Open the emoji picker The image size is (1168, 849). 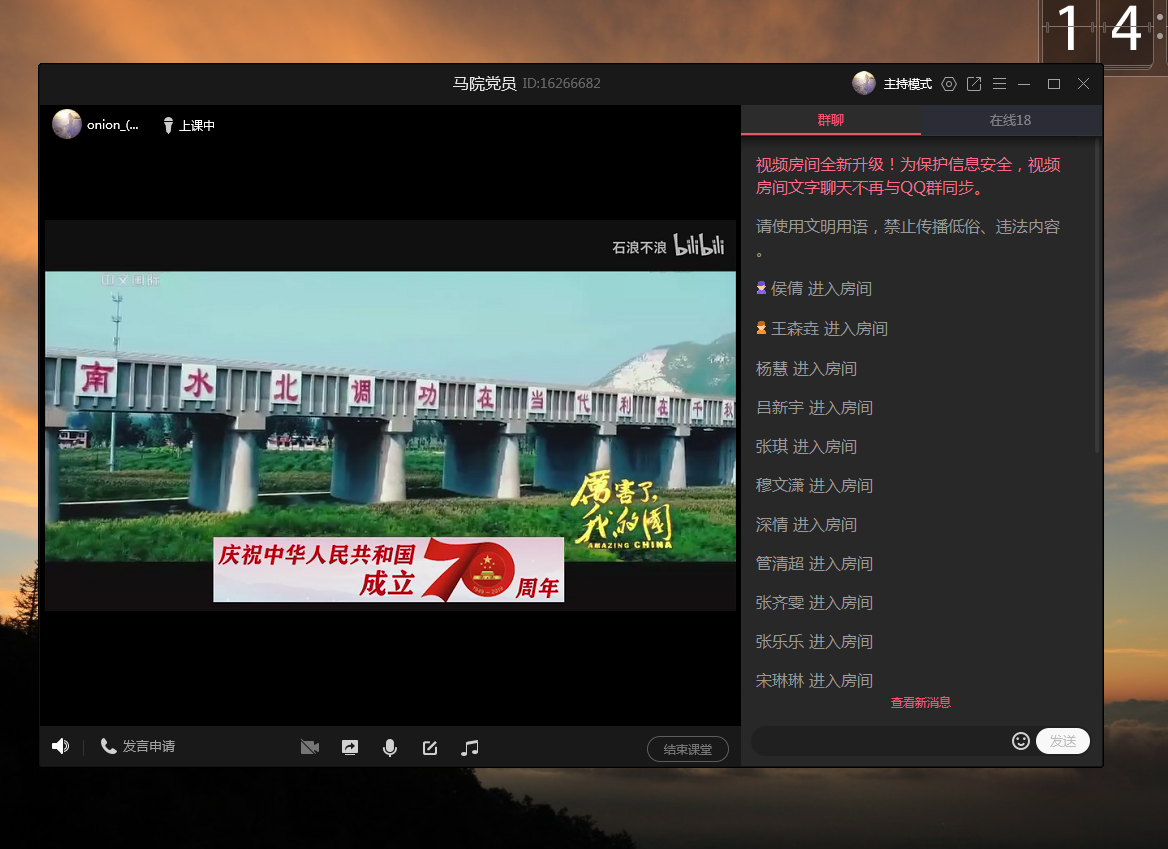1021,741
